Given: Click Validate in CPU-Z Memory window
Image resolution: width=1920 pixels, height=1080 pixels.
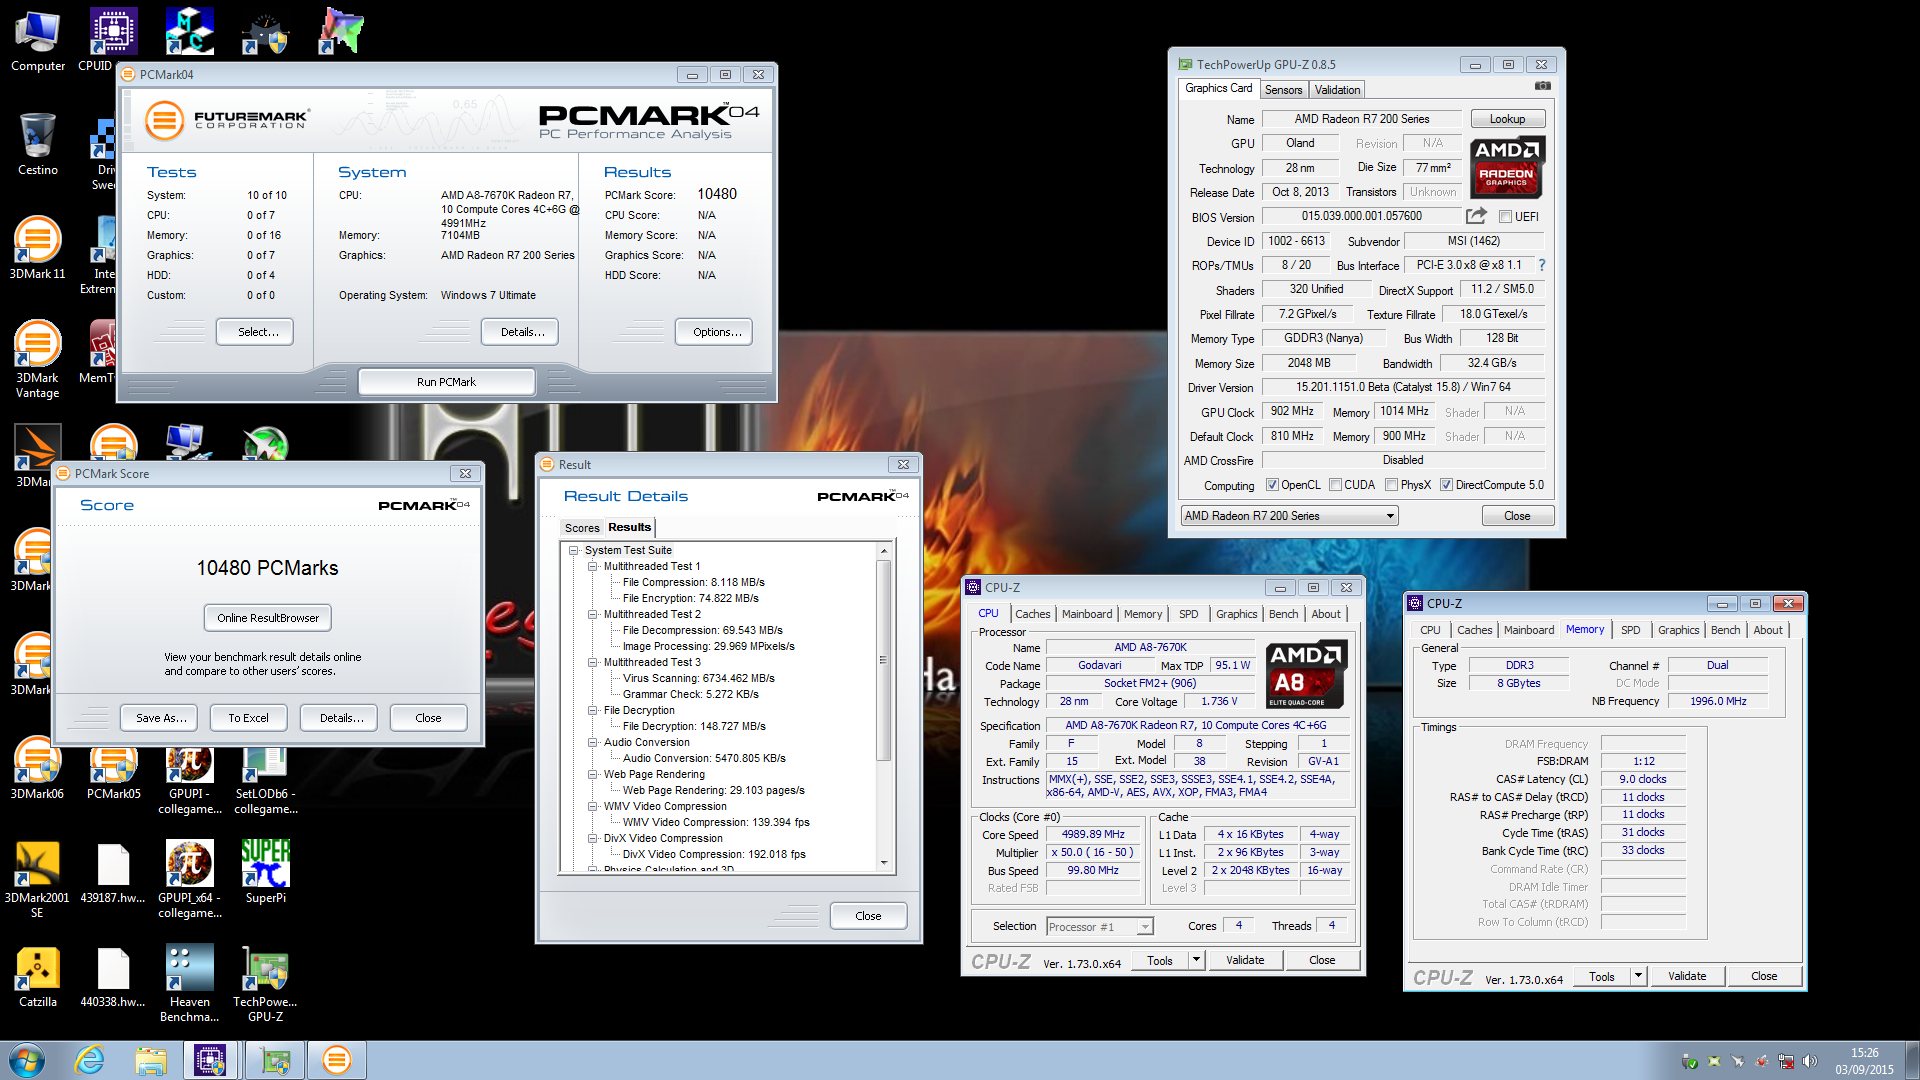Looking at the screenshot, I should tap(1687, 976).
